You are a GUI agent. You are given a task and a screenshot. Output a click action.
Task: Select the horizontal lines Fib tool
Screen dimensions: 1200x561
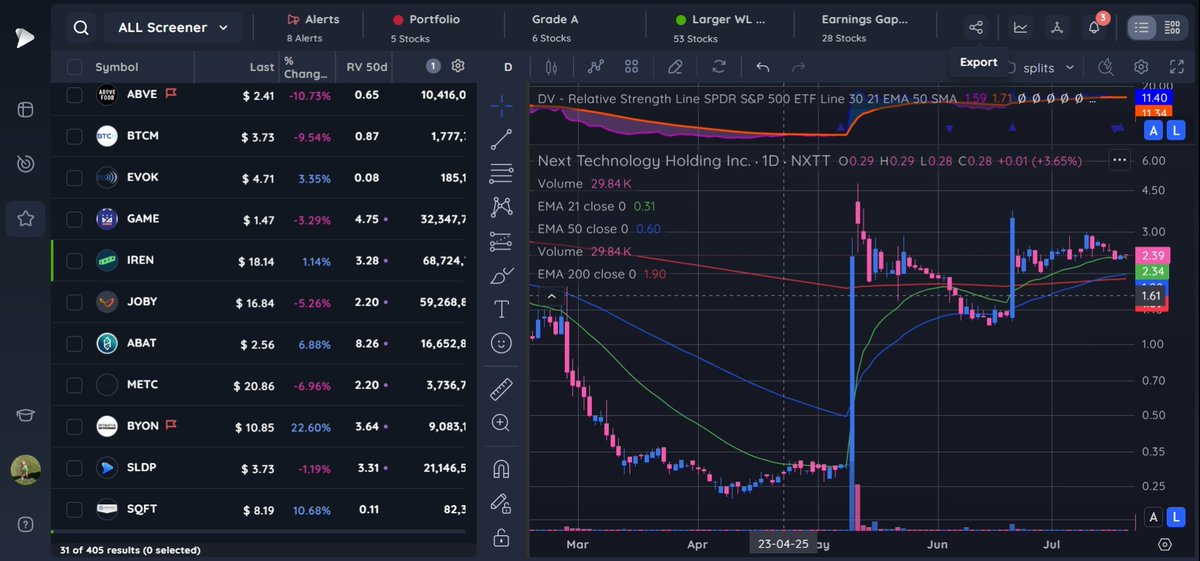coord(502,173)
